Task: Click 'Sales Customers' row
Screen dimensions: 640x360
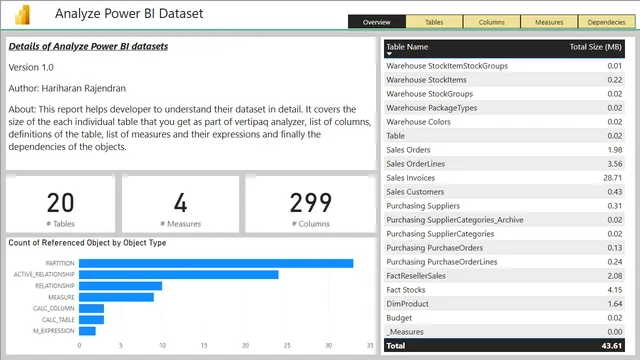Action: click(504, 191)
